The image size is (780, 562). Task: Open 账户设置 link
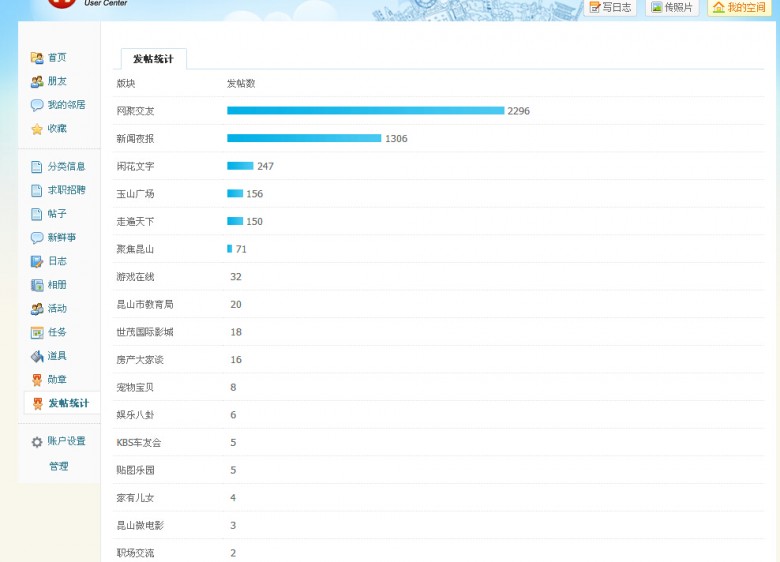pos(66,441)
